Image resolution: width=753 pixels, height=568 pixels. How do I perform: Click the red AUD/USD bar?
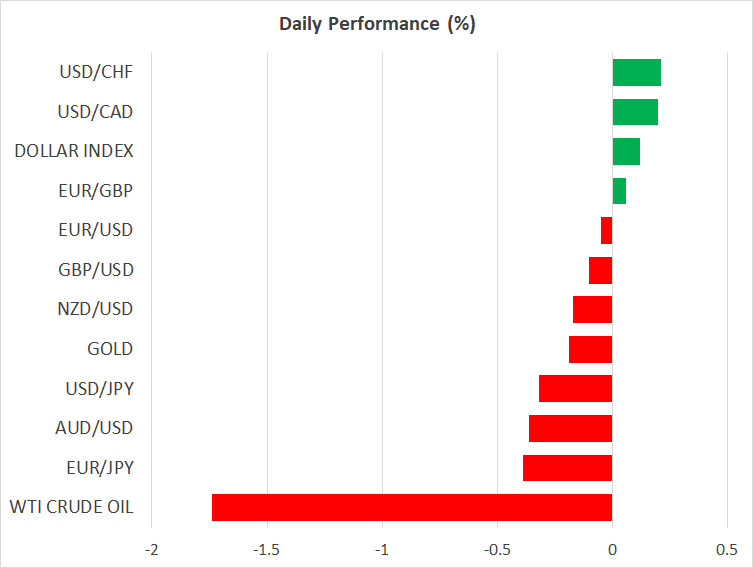[570, 428]
